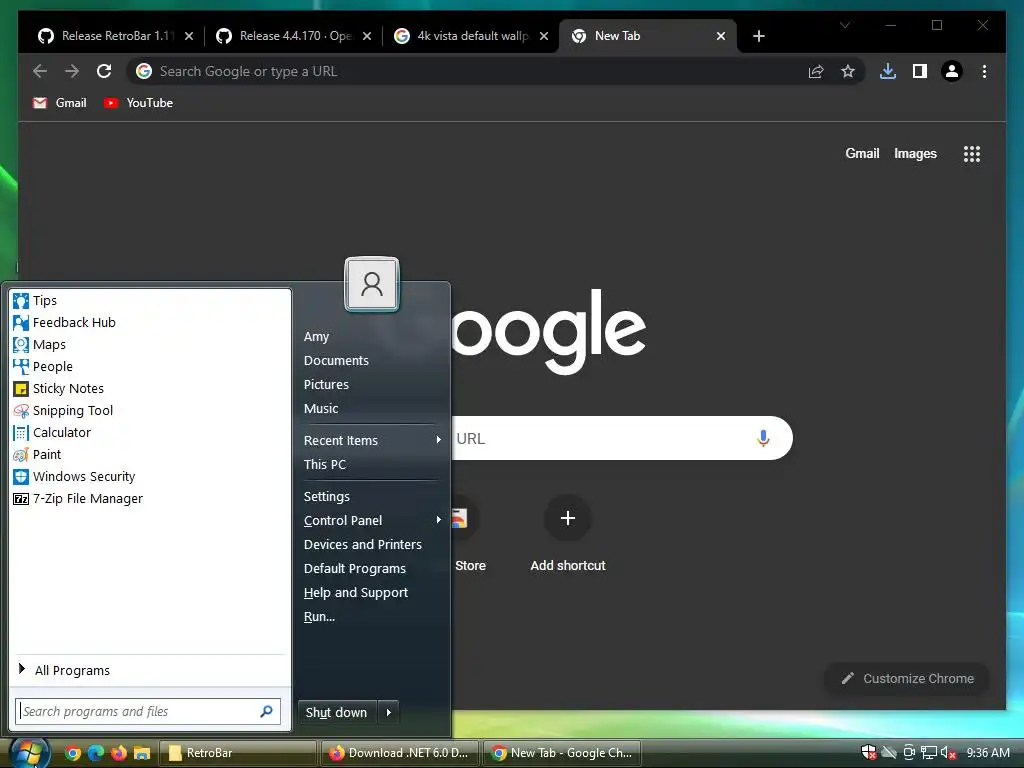Click the Shut down button
The height and width of the screenshot is (768, 1024).
point(337,712)
